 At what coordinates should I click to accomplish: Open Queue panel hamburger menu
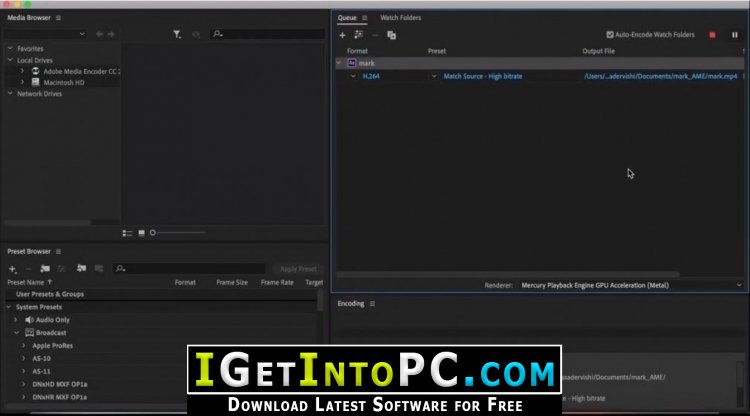(x=364, y=18)
